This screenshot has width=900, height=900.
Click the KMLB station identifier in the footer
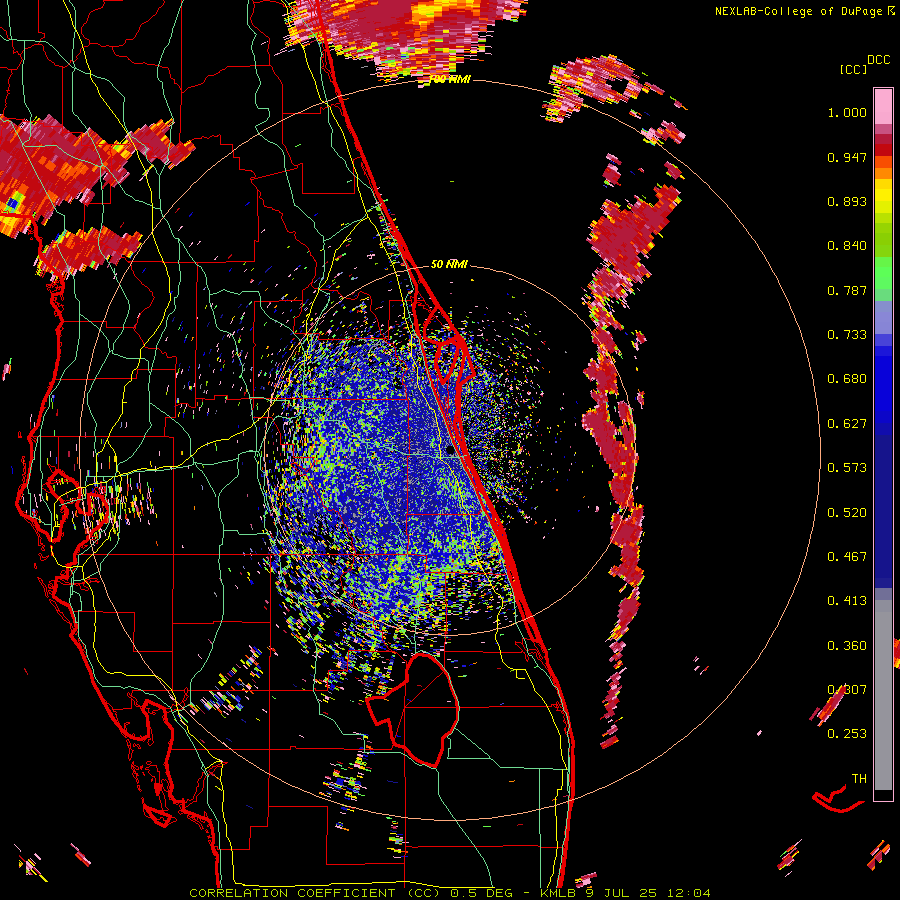[560, 893]
